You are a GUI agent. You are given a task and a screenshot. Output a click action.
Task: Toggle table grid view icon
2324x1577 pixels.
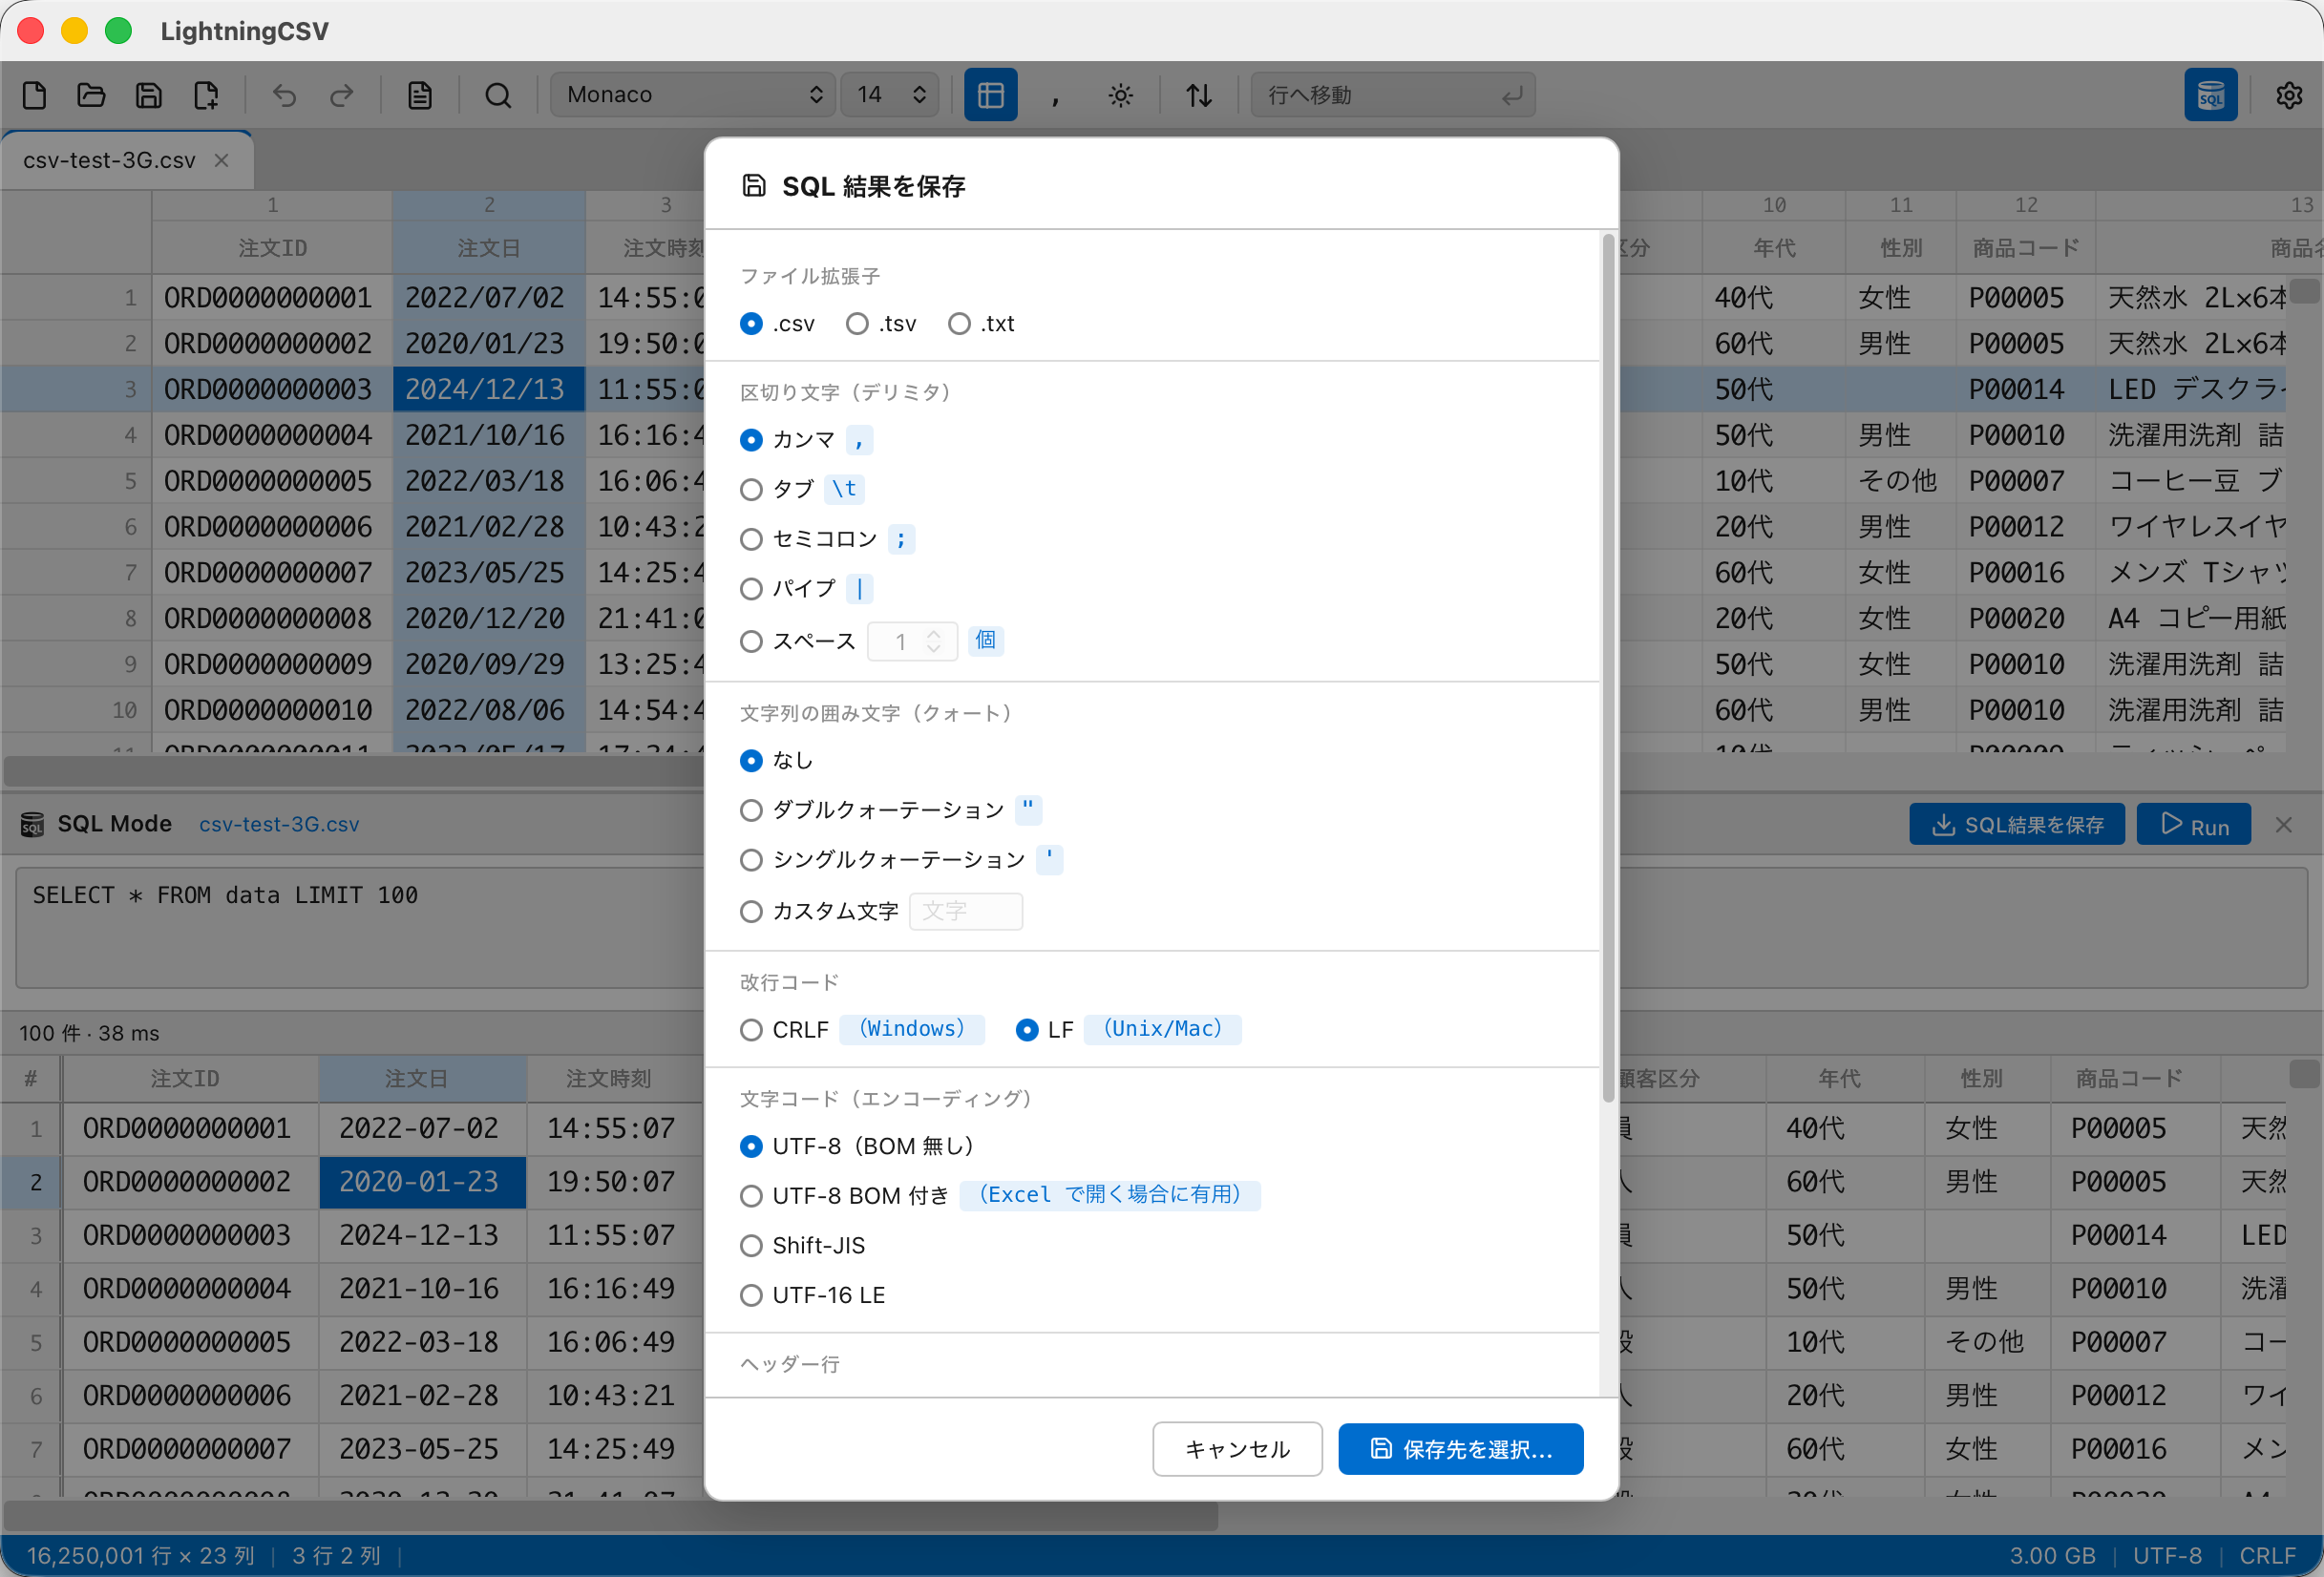pyautogui.click(x=990, y=95)
